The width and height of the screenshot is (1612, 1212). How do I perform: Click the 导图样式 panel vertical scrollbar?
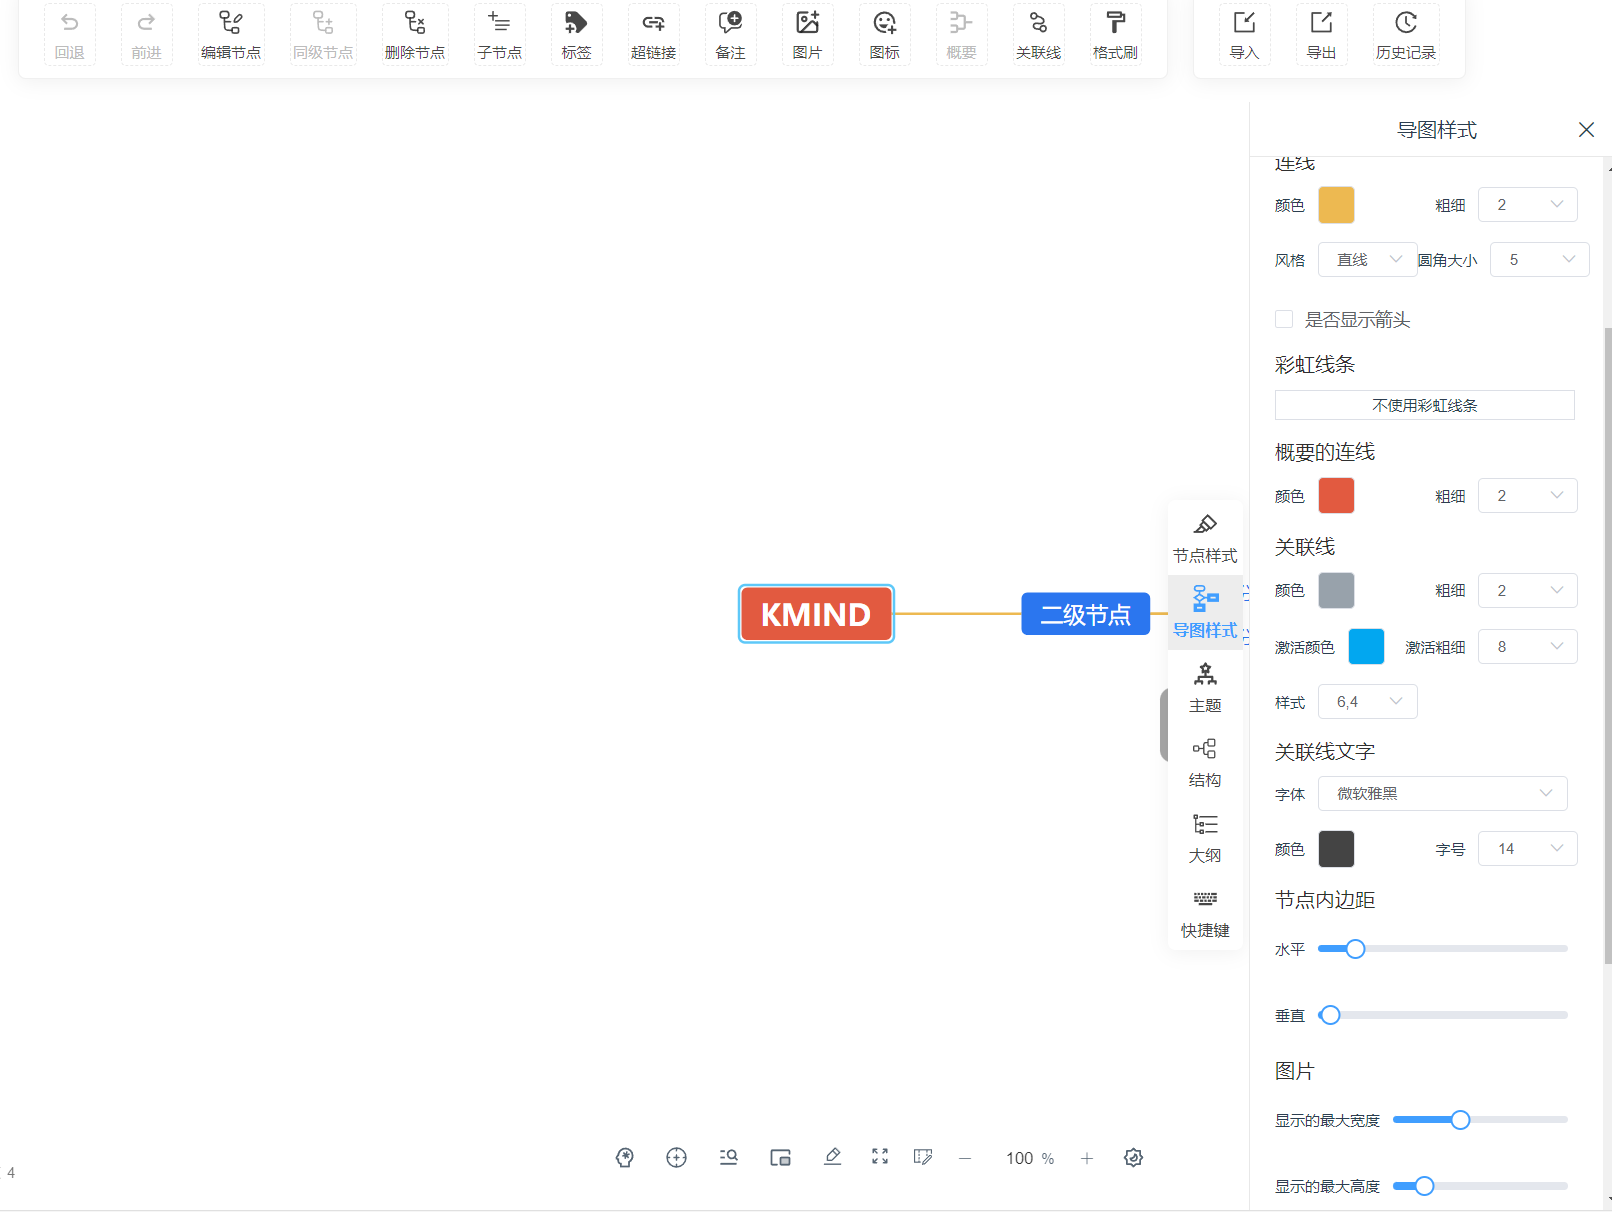pyautogui.click(x=1608, y=646)
